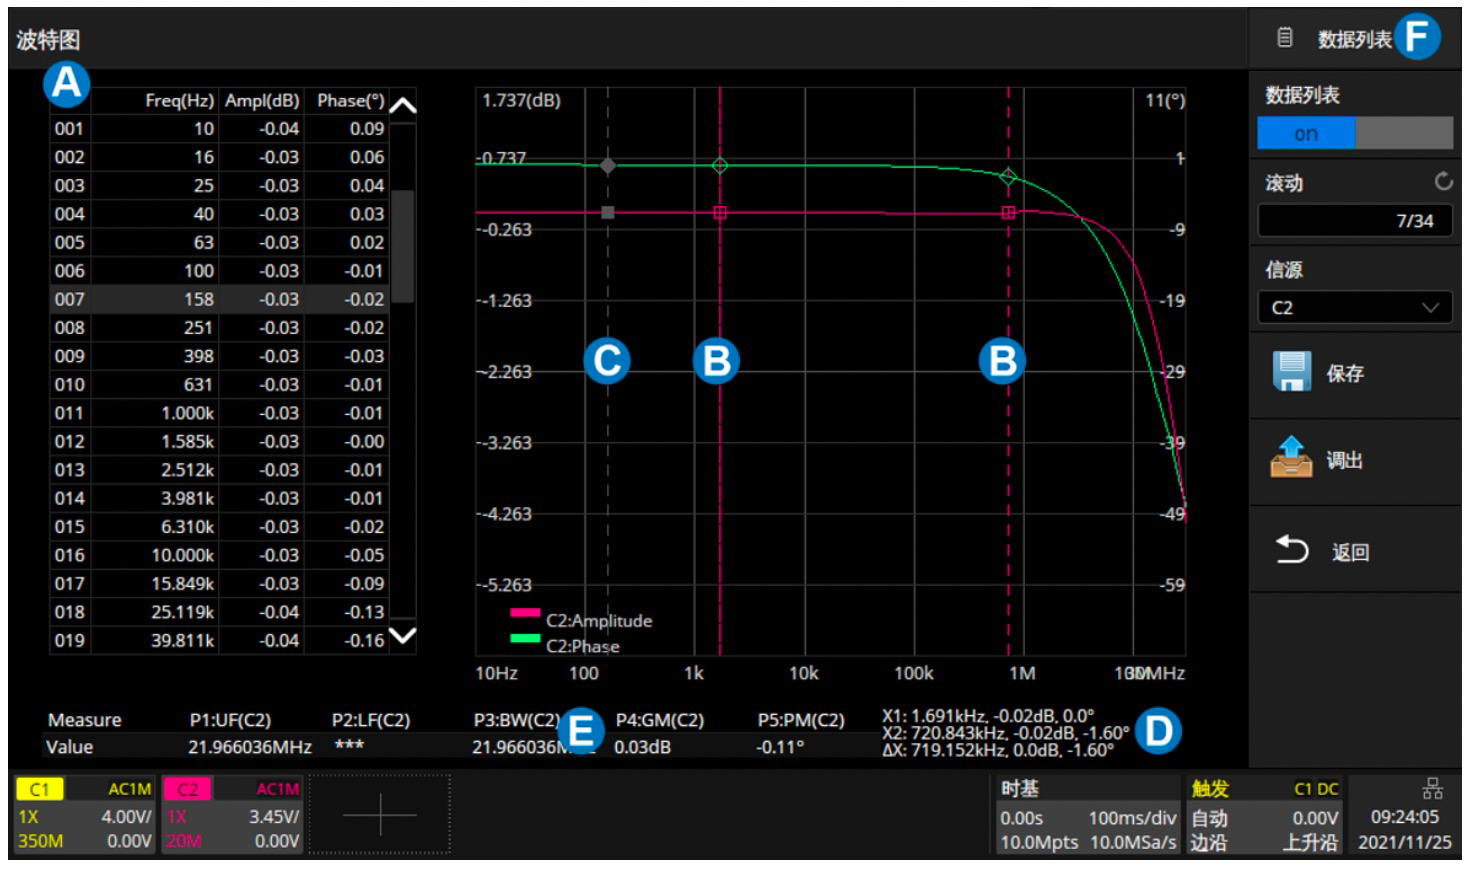Click the Recall (调出) upload icon
The image size is (1472, 870).
(1291, 458)
